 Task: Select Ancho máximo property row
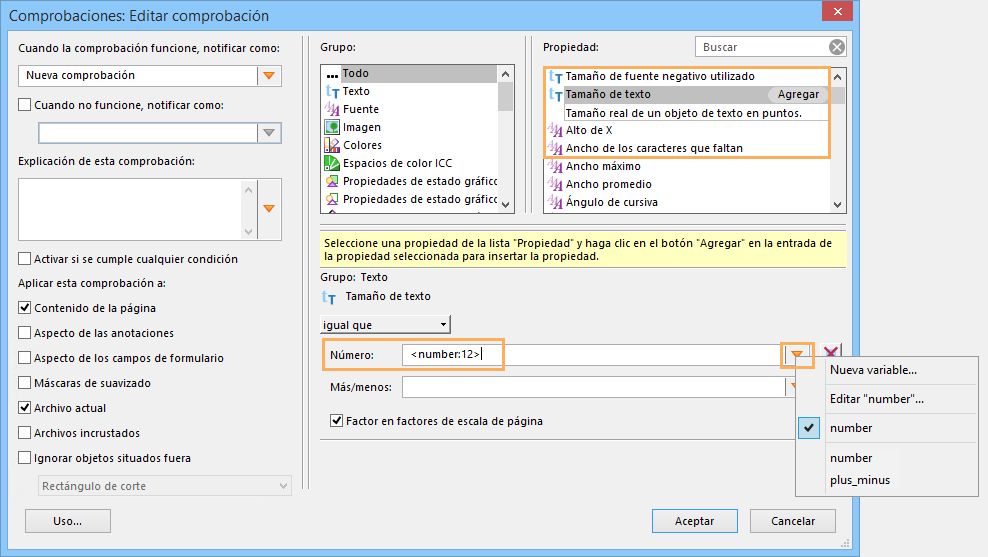[687, 166]
